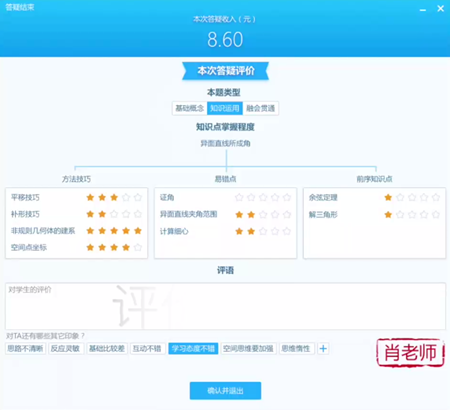Select the 融会贯通 question type
The width and height of the screenshot is (450, 410).
coord(261,108)
